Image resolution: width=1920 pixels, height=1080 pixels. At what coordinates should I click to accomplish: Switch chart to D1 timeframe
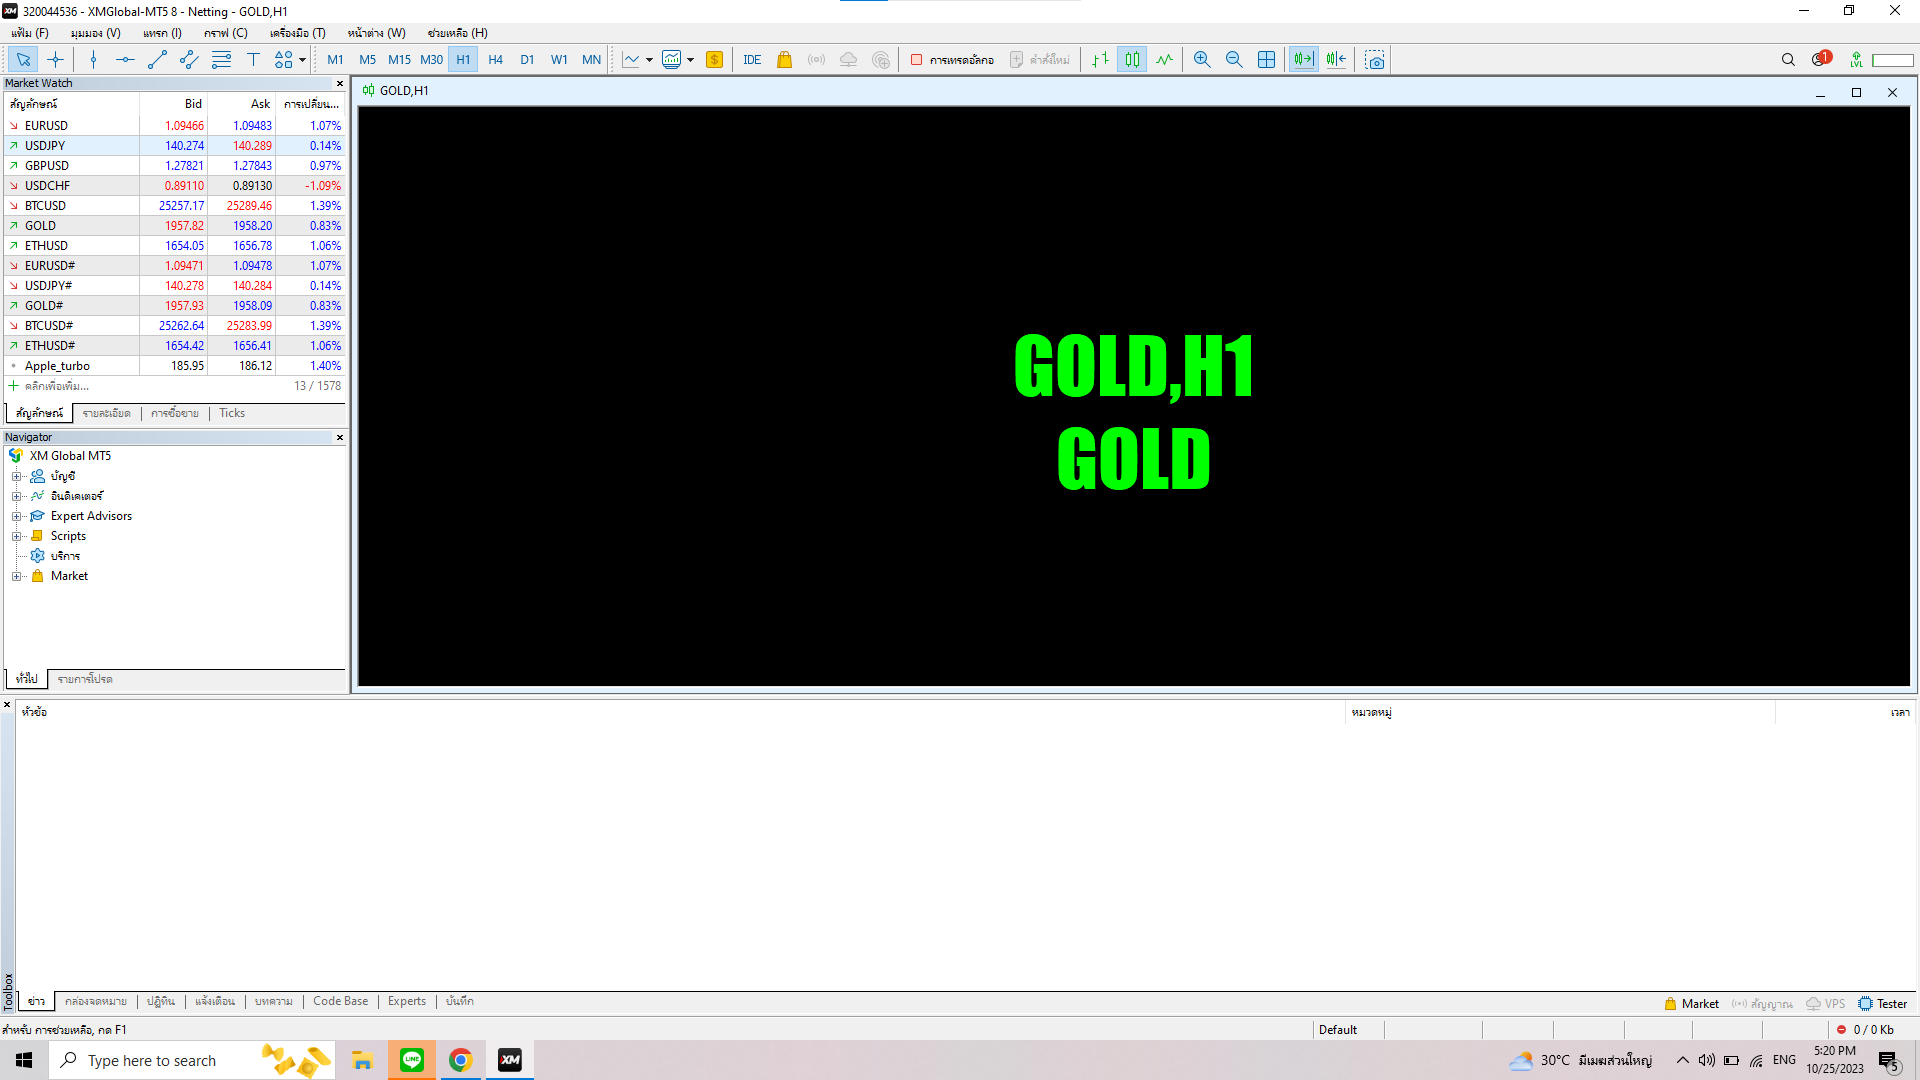coord(527,60)
